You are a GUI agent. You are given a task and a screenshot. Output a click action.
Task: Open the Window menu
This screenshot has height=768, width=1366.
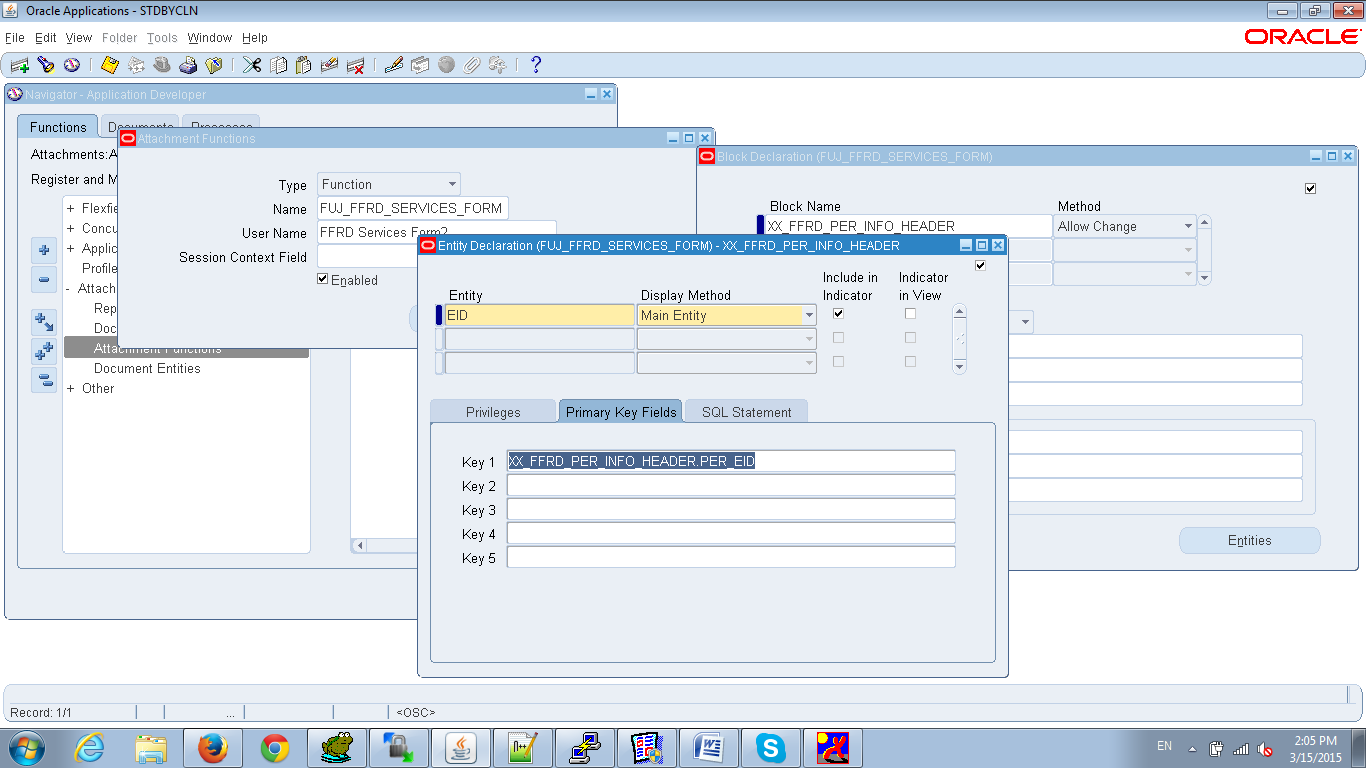click(x=210, y=38)
